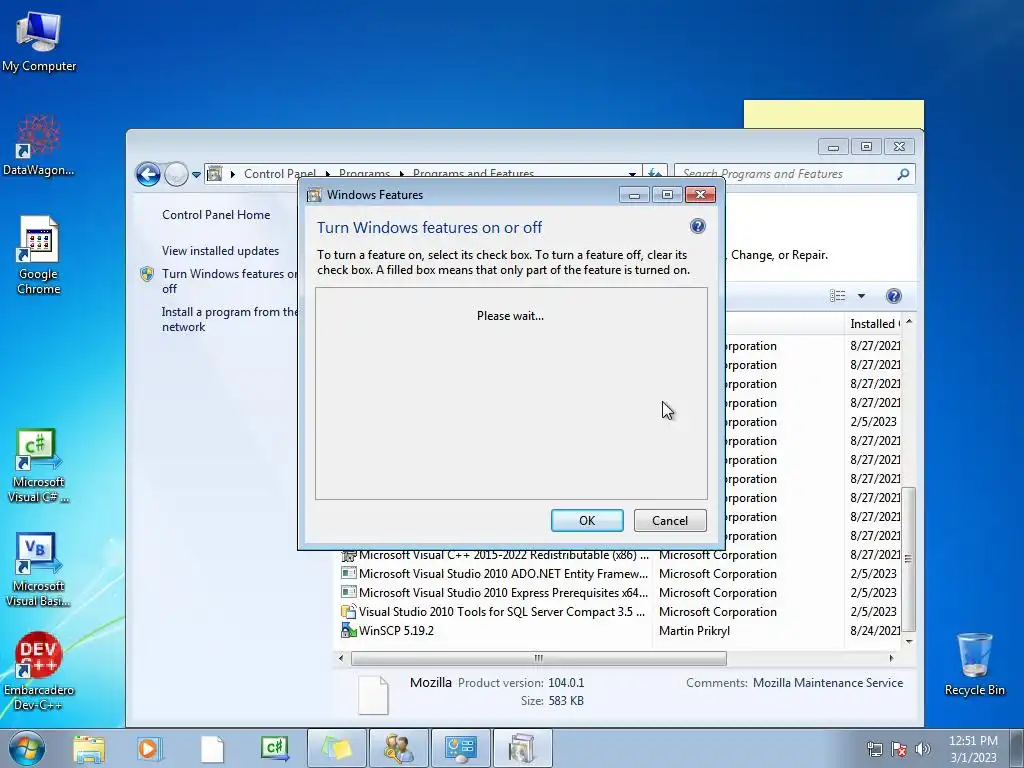The image size is (1024, 768).
Task: Open View installed updates link
Action: 220,251
